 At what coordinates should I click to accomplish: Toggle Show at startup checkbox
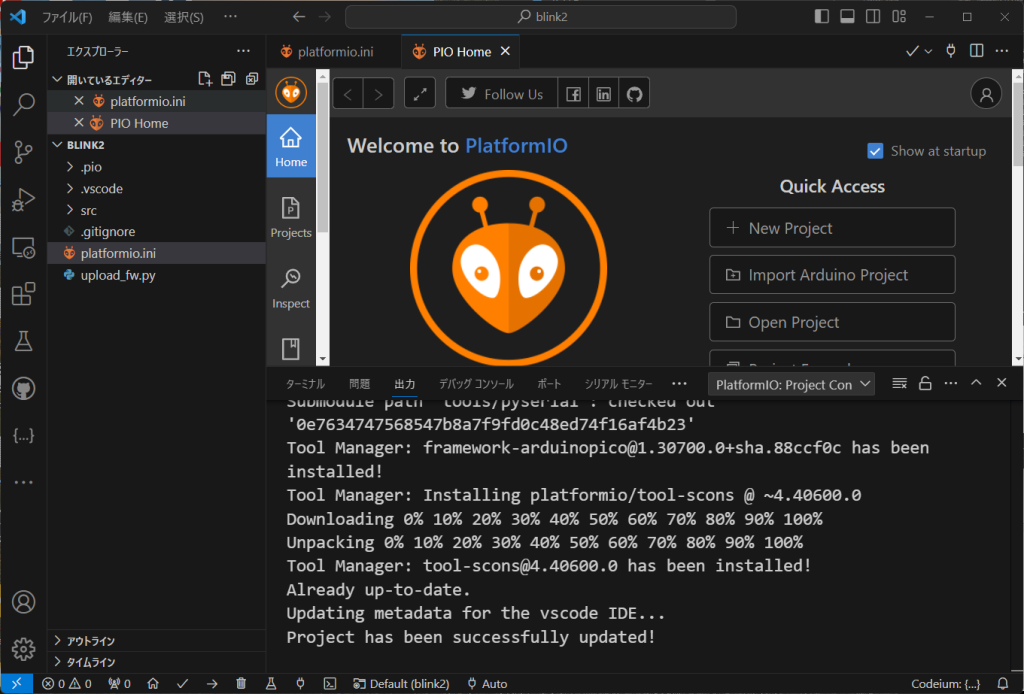(875, 151)
